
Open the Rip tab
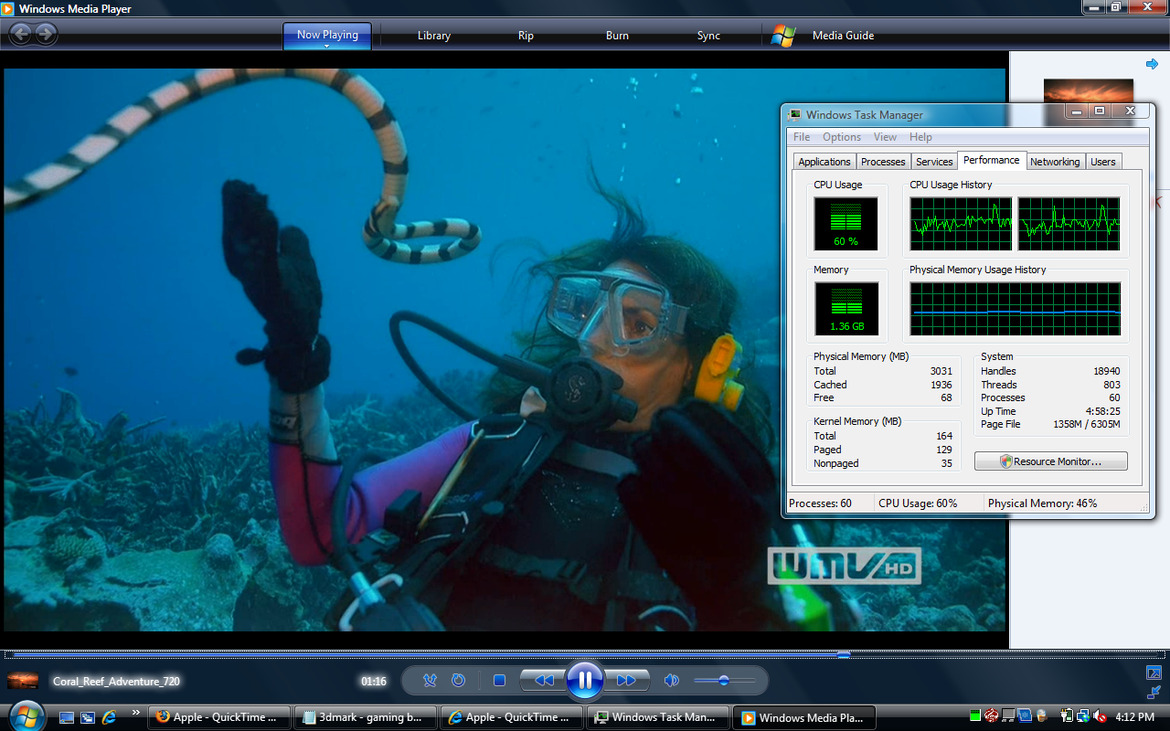pyautogui.click(x=525, y=35)
